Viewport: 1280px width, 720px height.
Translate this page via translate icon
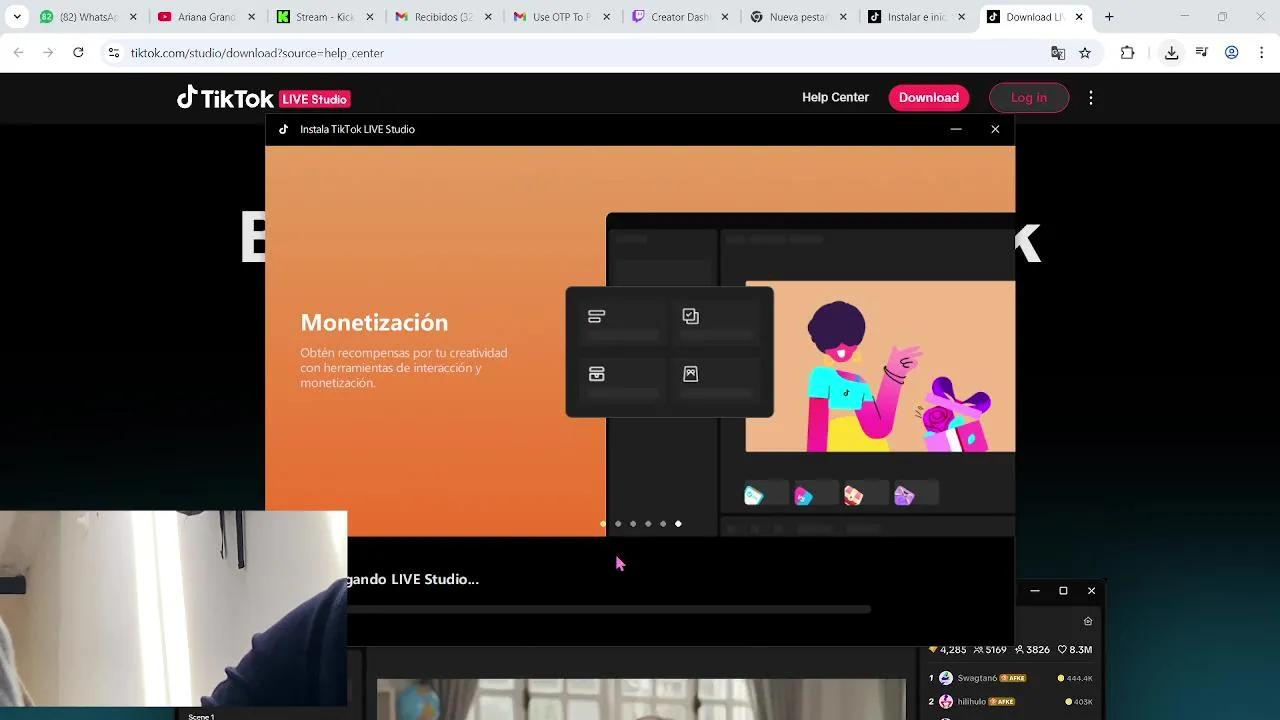point(1058,53)
